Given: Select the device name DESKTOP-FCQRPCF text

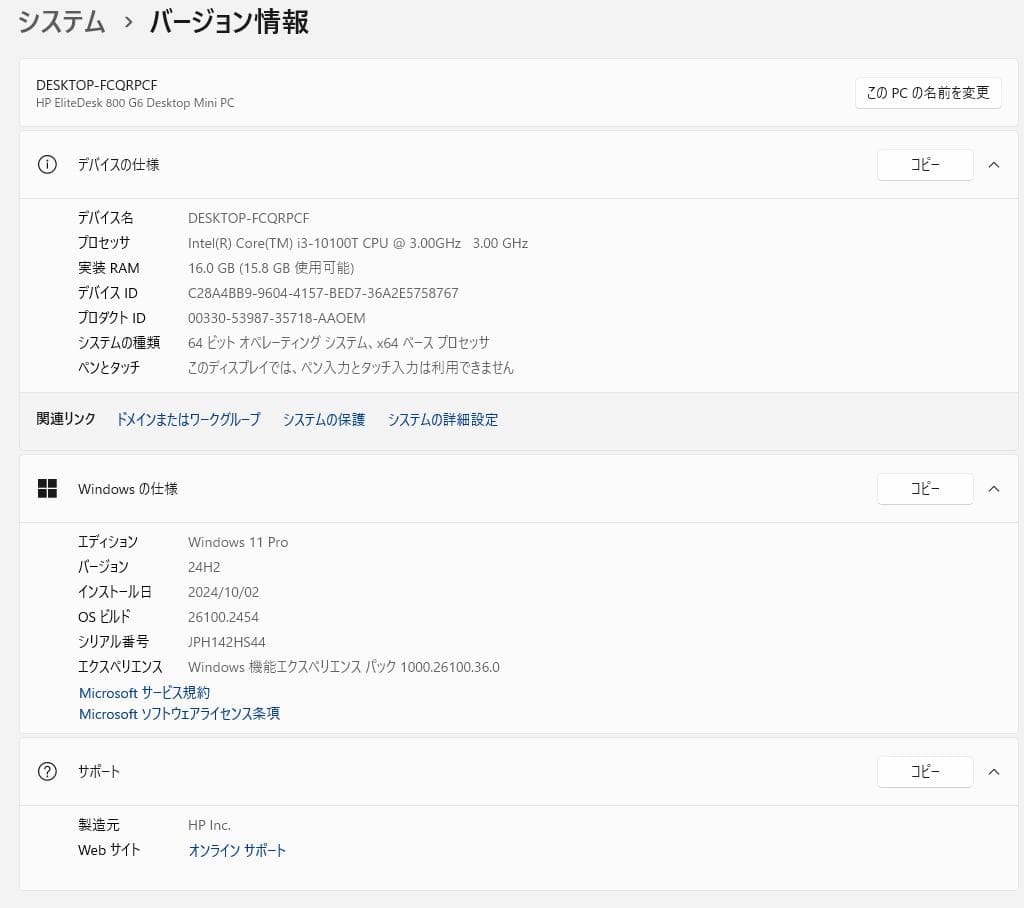Looking at the screenshot, I should click(x=248, y=218).
